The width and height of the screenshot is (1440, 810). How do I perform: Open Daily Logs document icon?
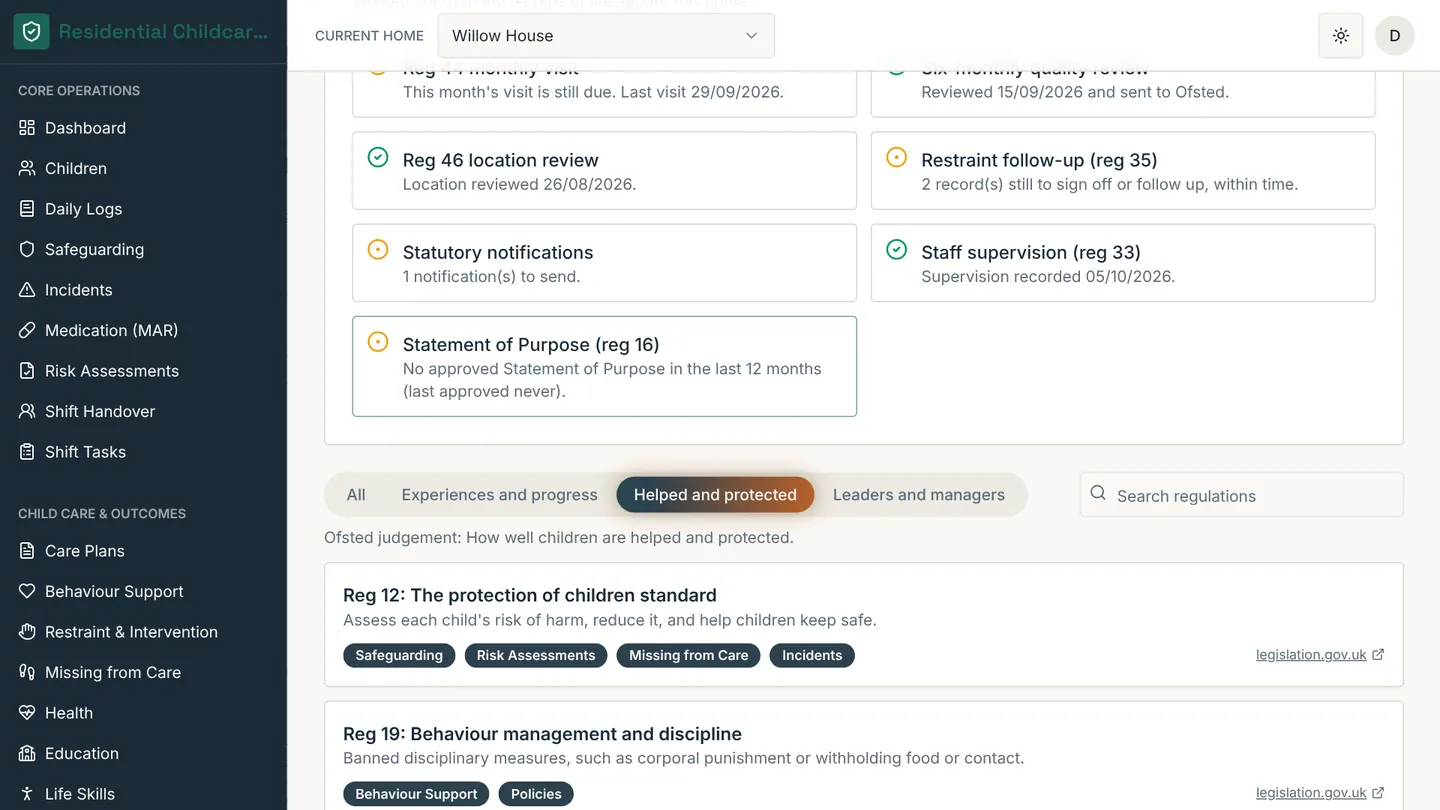click(27, 209)
